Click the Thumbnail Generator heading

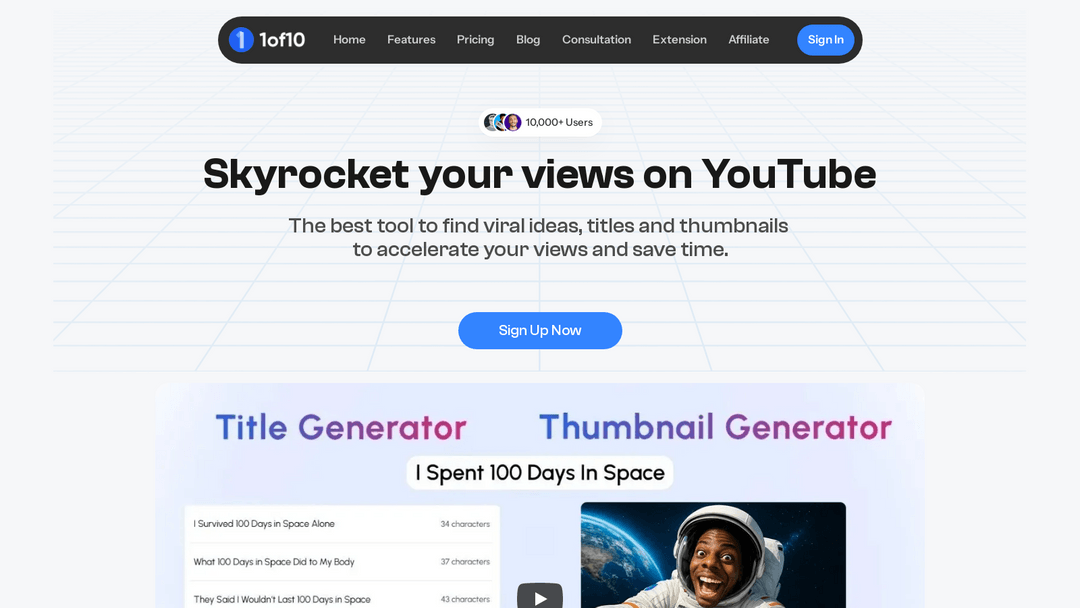tap(715, 428)
